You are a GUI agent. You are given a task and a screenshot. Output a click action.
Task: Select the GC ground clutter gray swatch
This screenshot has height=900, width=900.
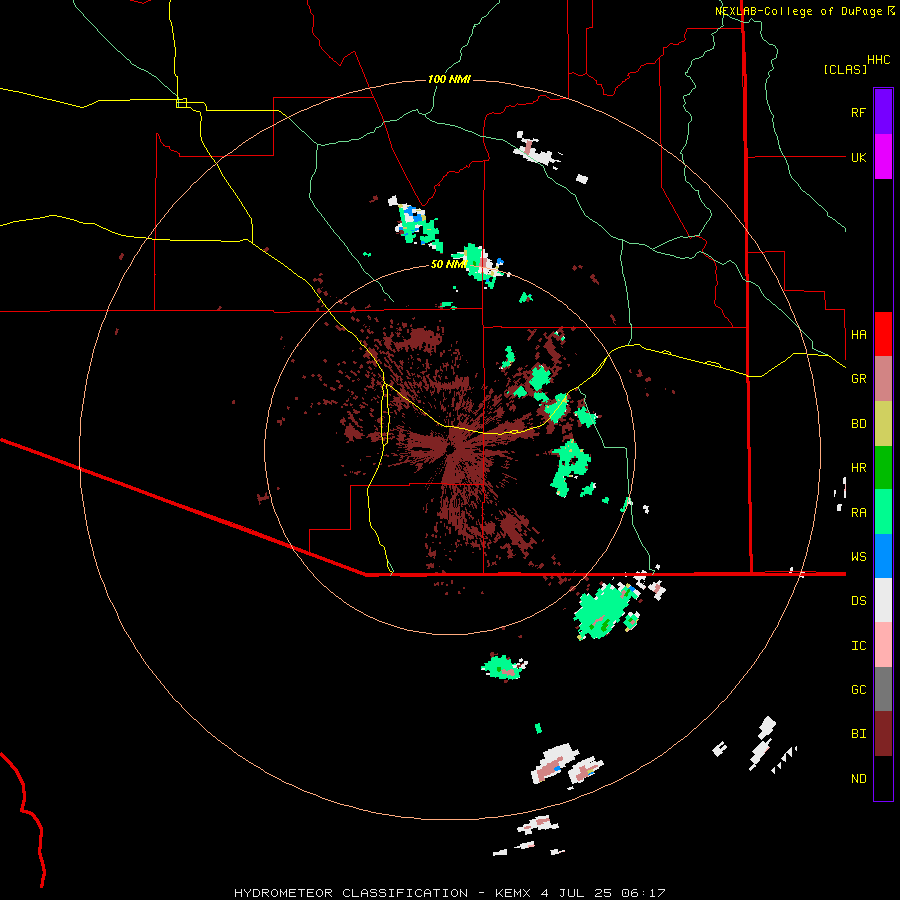(883, 689)
